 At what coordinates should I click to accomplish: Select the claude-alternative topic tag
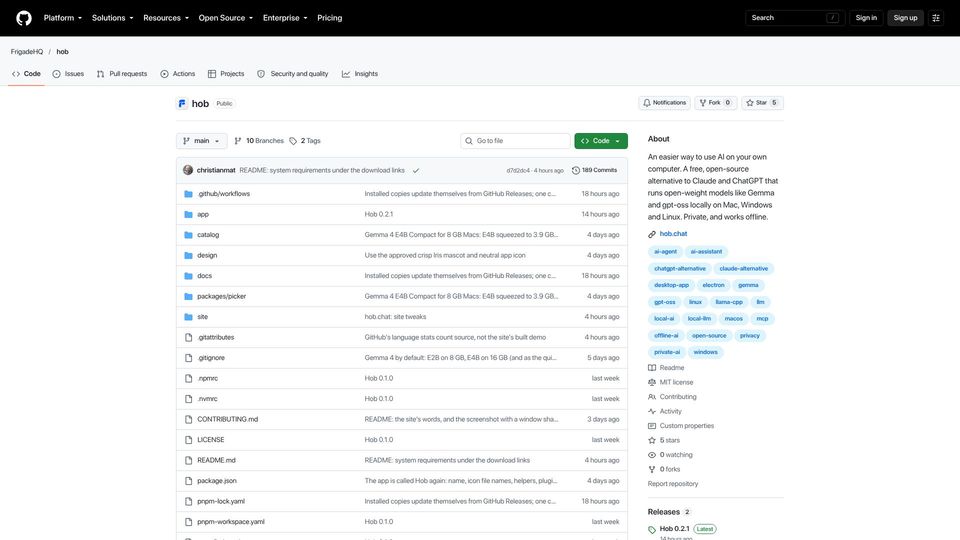pos(743,269)
